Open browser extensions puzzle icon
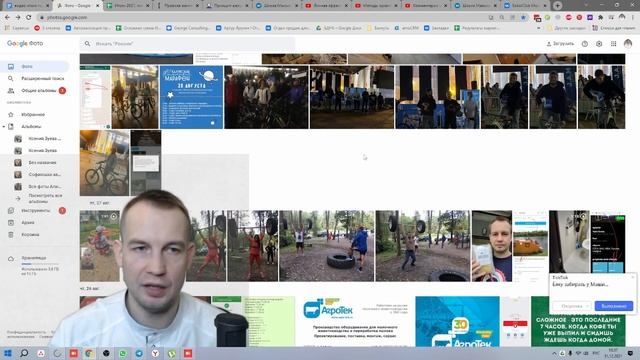The height and width of the screenshot is (360, 640). click(x=600, y=18)
